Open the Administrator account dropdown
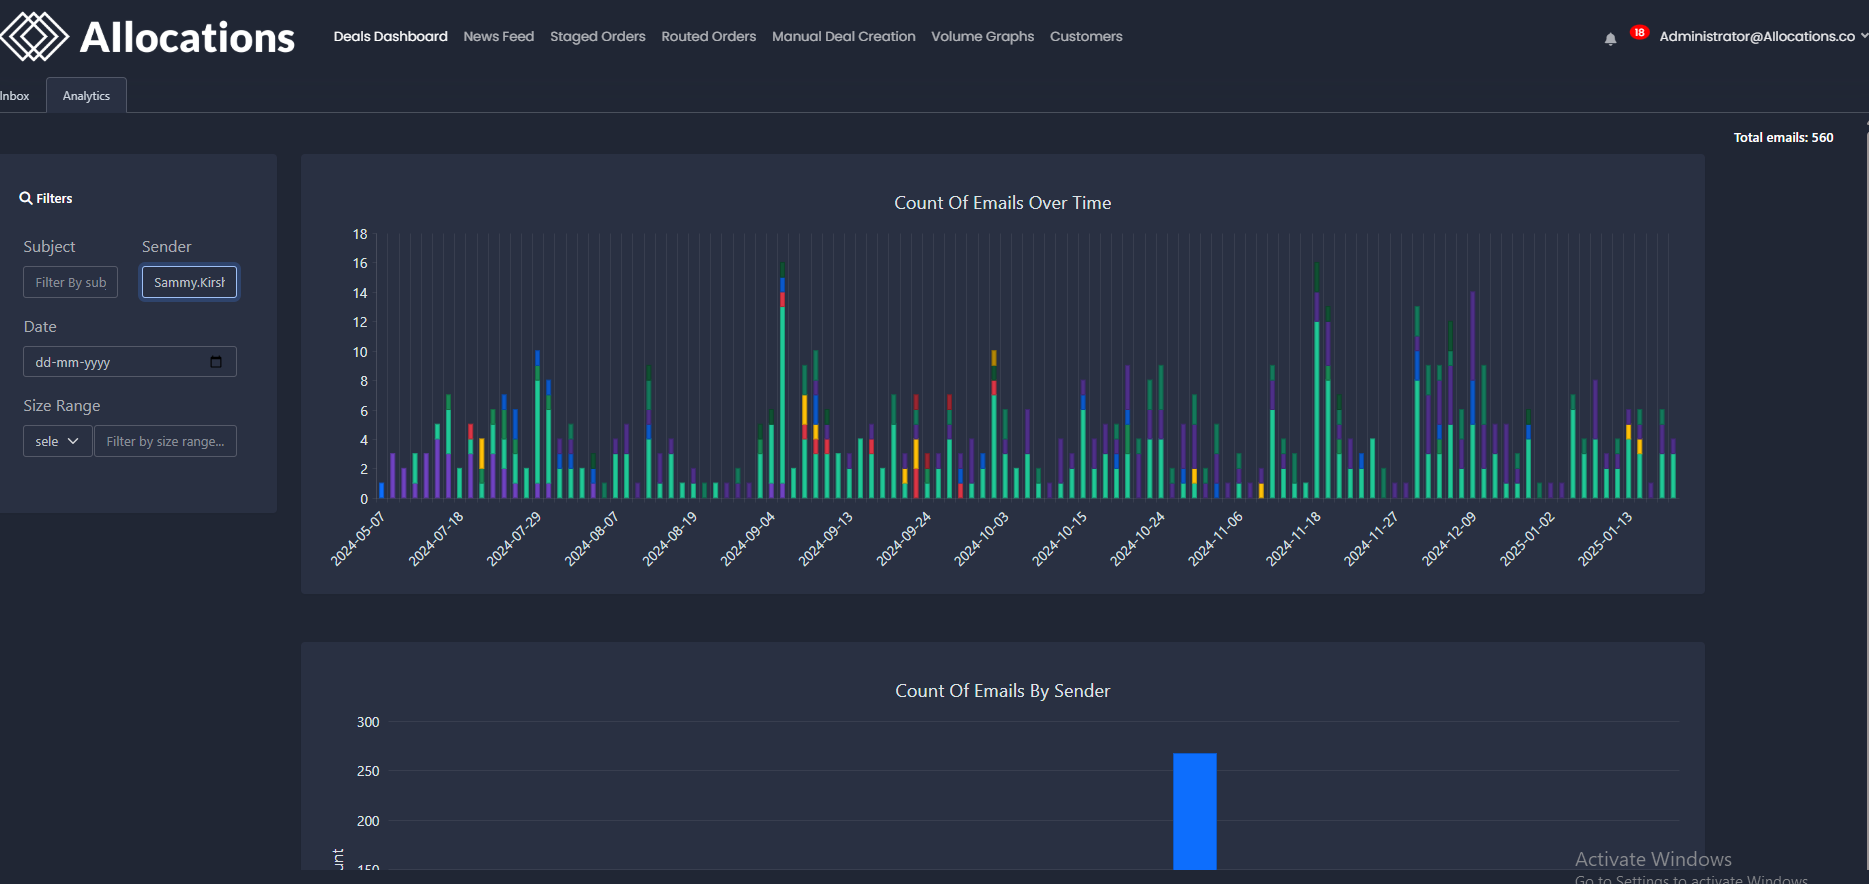The height and width of the screenshot is (884, 1869). tap(1763, 37)
